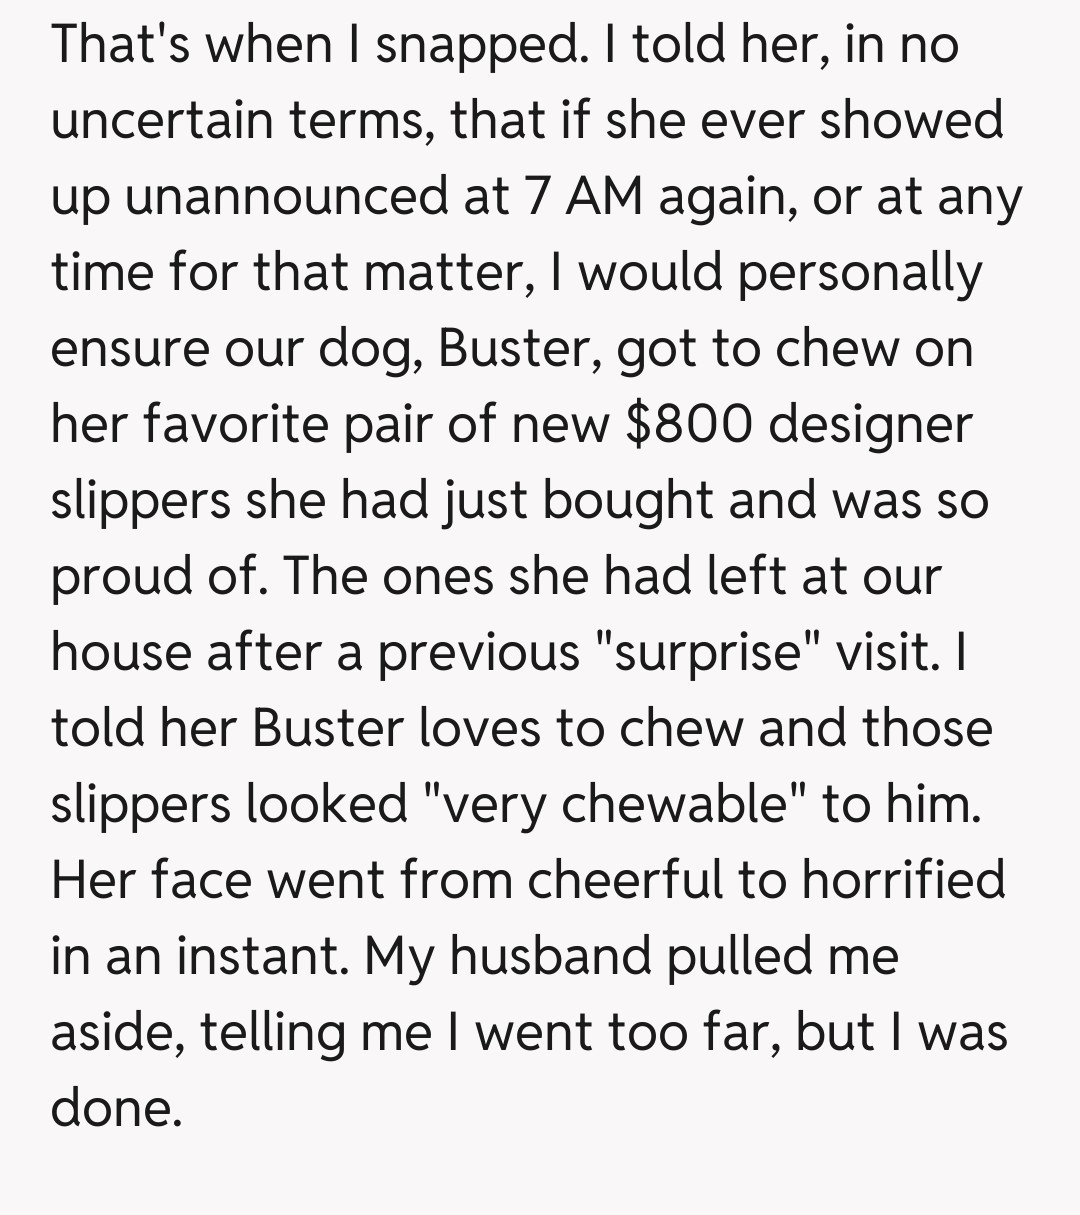Click the word "uncertain"
The height and width of the screenshot is (1215, 1080).
coord(162,121)
